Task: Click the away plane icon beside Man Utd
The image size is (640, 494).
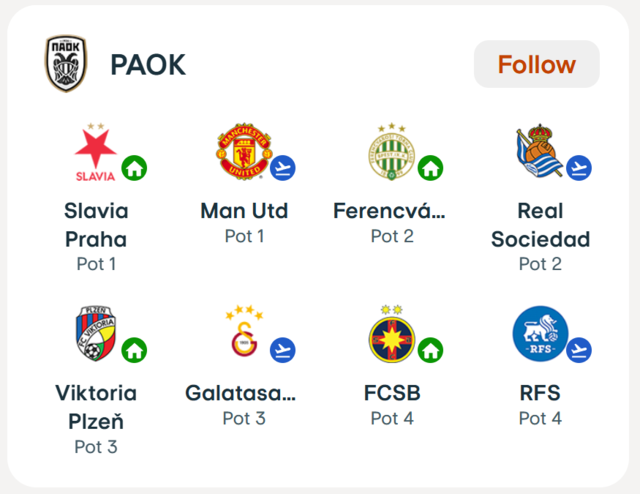Action: point(283,168)
